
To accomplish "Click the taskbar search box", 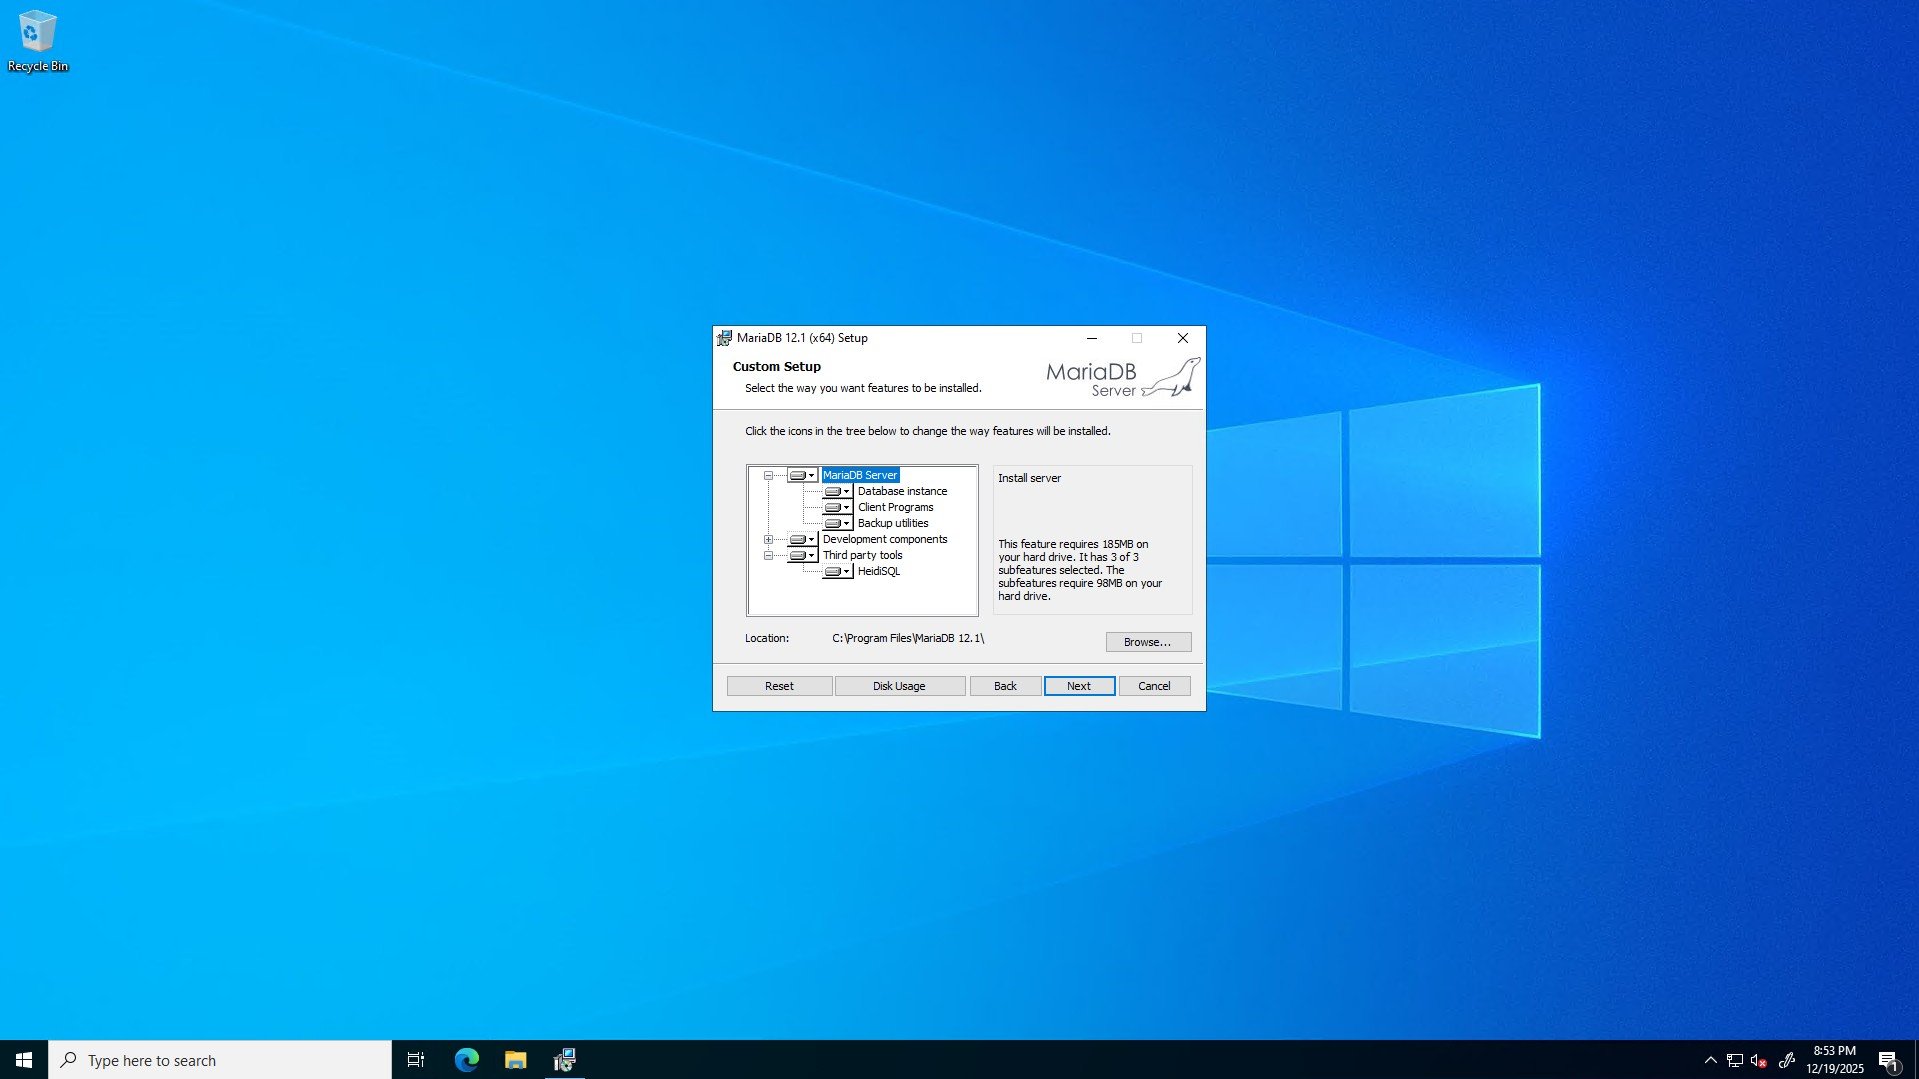I will click(220, 1060).
